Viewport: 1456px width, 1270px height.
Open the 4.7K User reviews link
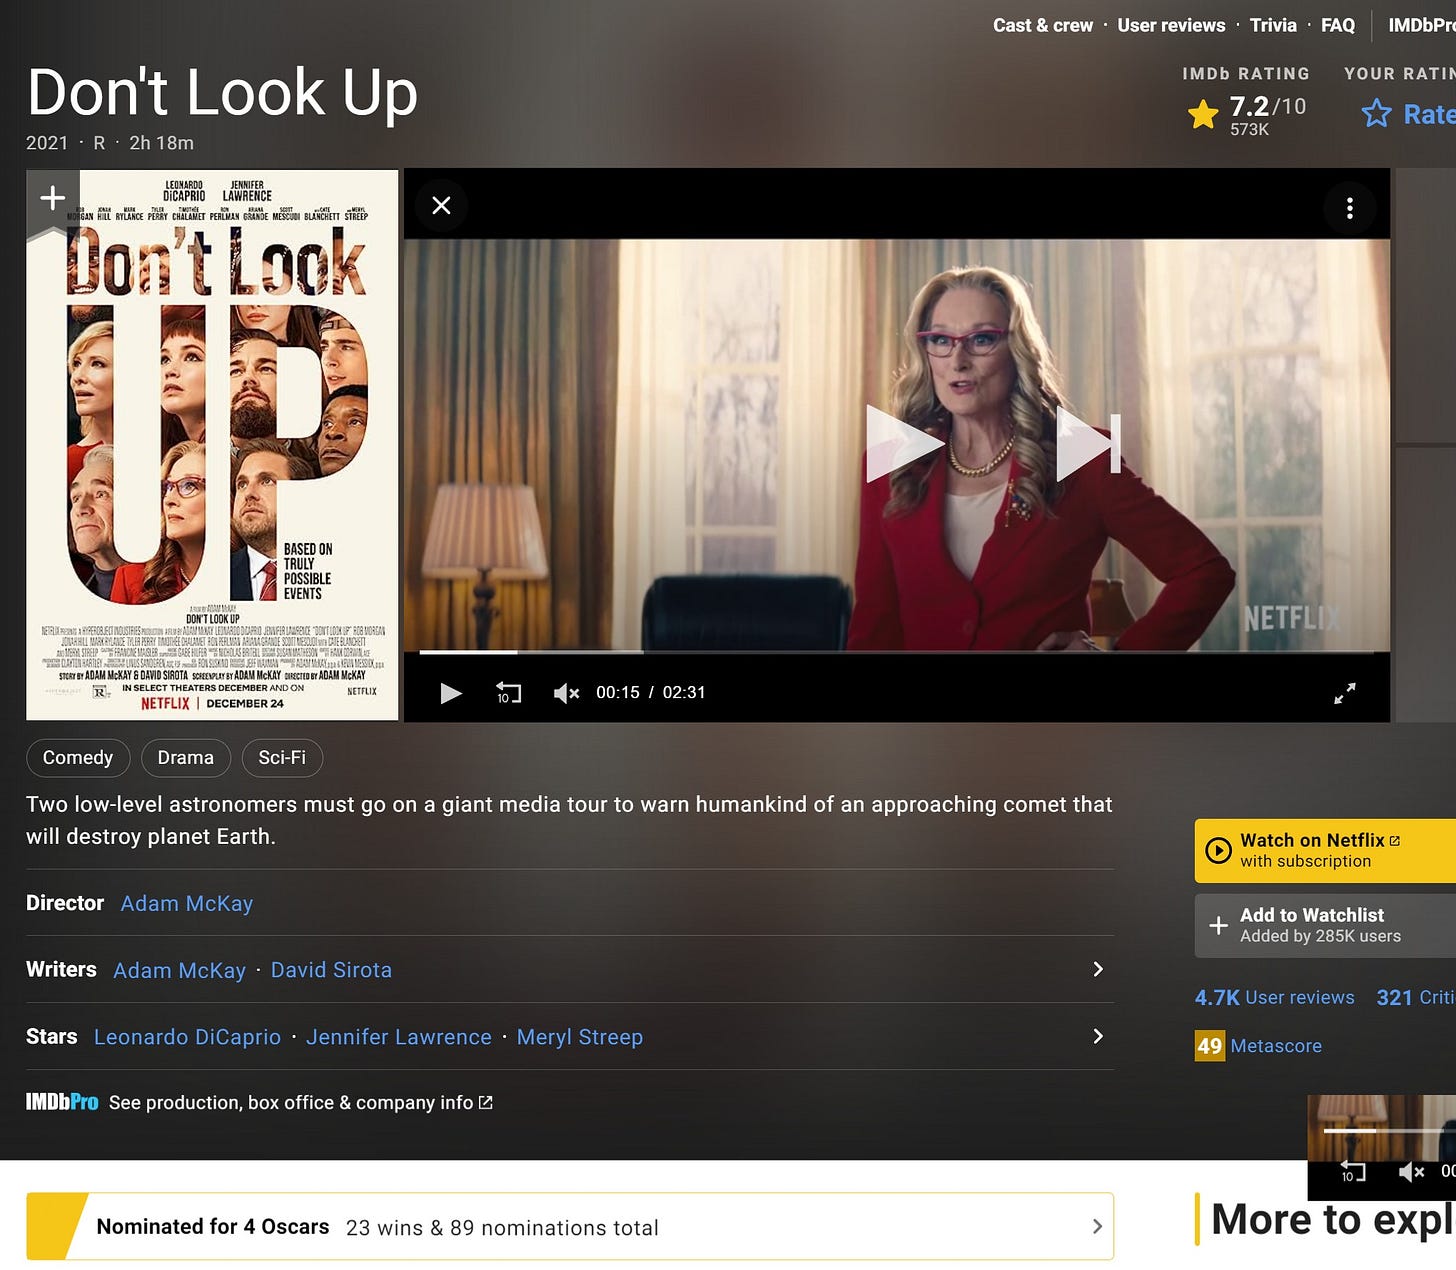tap(1274, 997)
